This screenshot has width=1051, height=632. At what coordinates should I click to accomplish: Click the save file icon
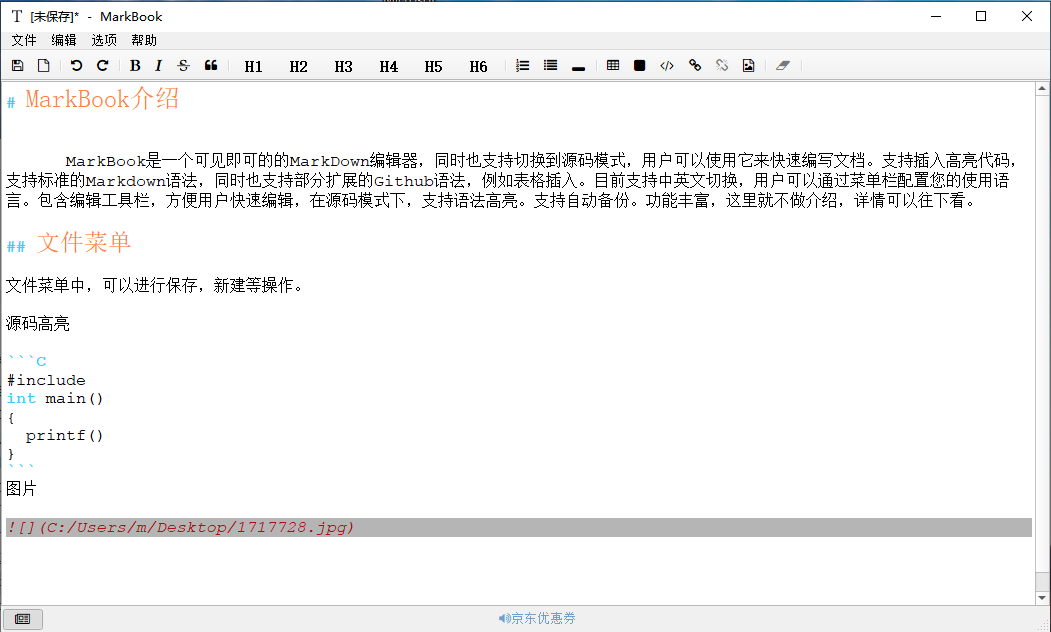tap(18, 66)
